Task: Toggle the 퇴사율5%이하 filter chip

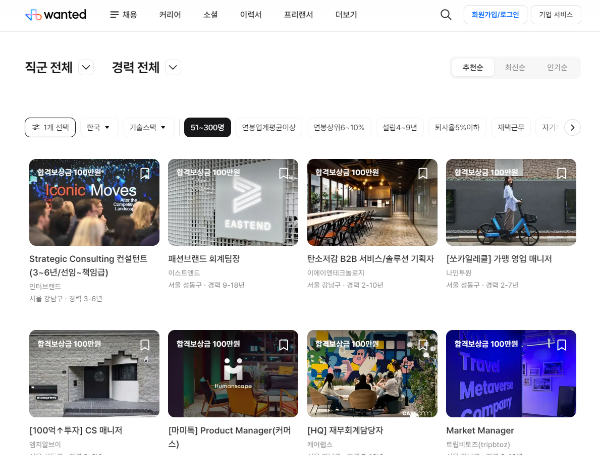Action: point(457,127)
